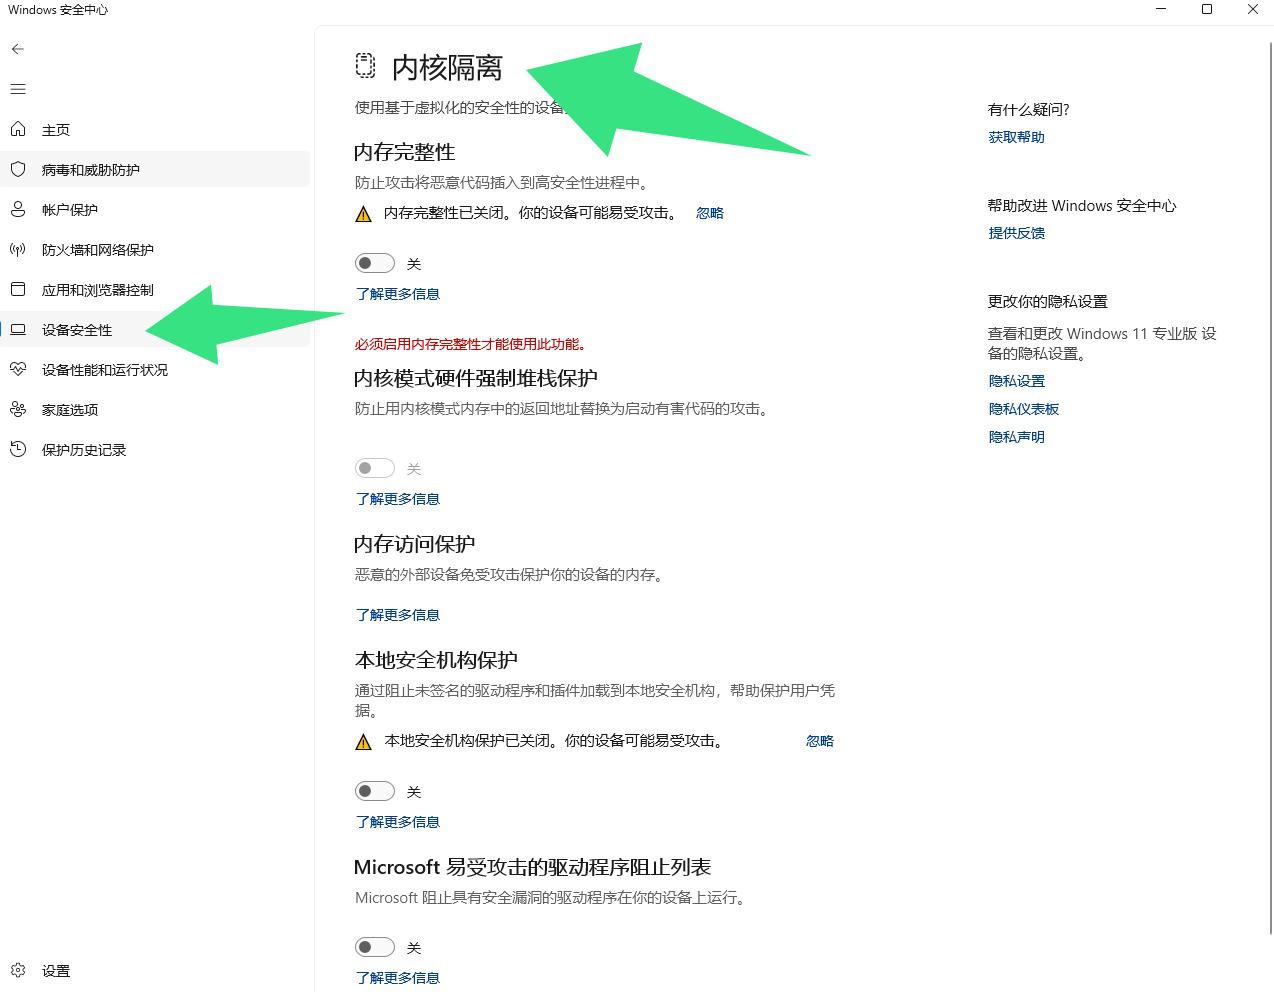Enable Microsoft 易受攻击的驱动程序阻止列表 toggle
This screenshot has height=992, width=1274.
[375, 947]
